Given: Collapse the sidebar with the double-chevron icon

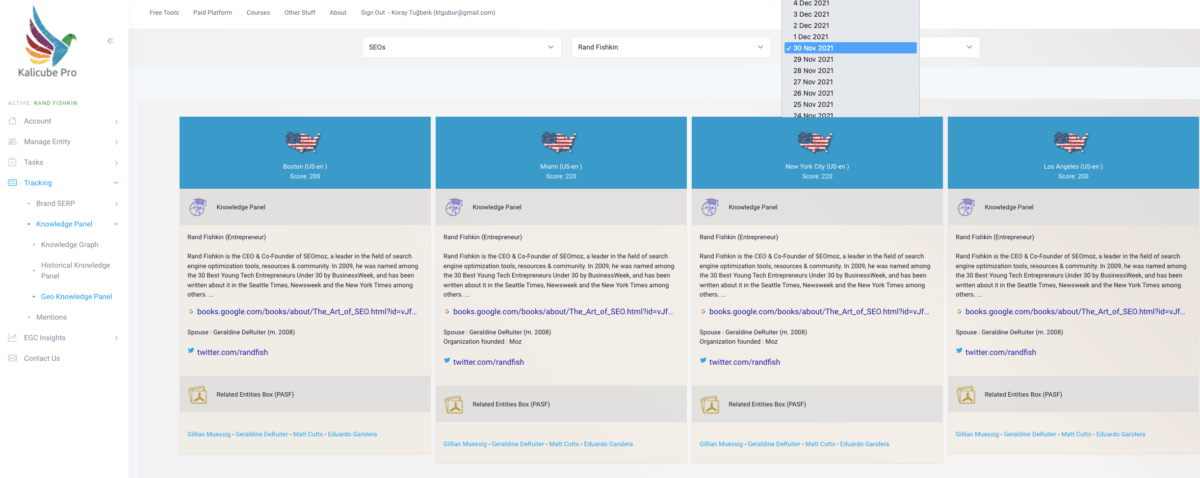Looking at the screenshot, I should pos(110,41).
